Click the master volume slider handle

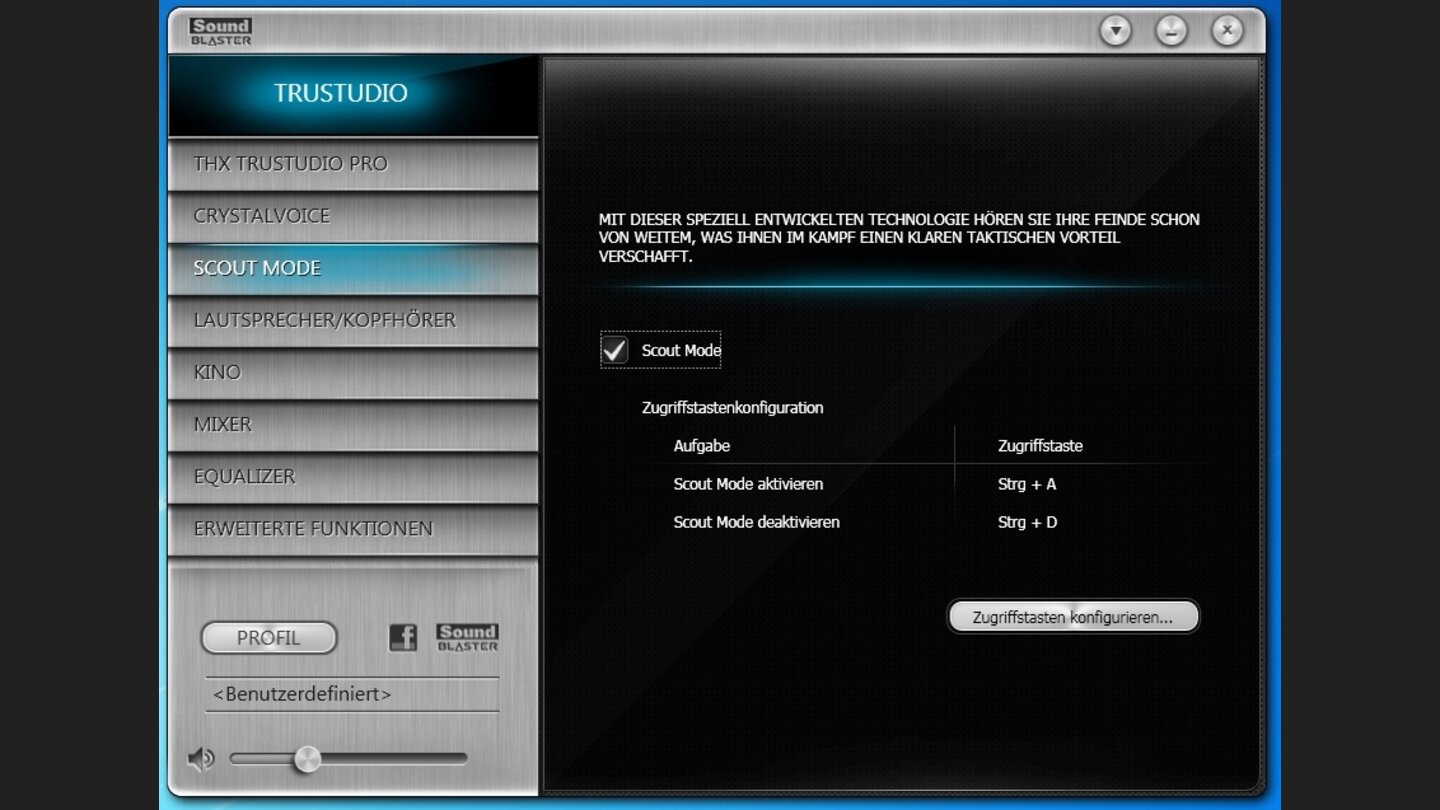pyautogui.click(x=307, y=759)
